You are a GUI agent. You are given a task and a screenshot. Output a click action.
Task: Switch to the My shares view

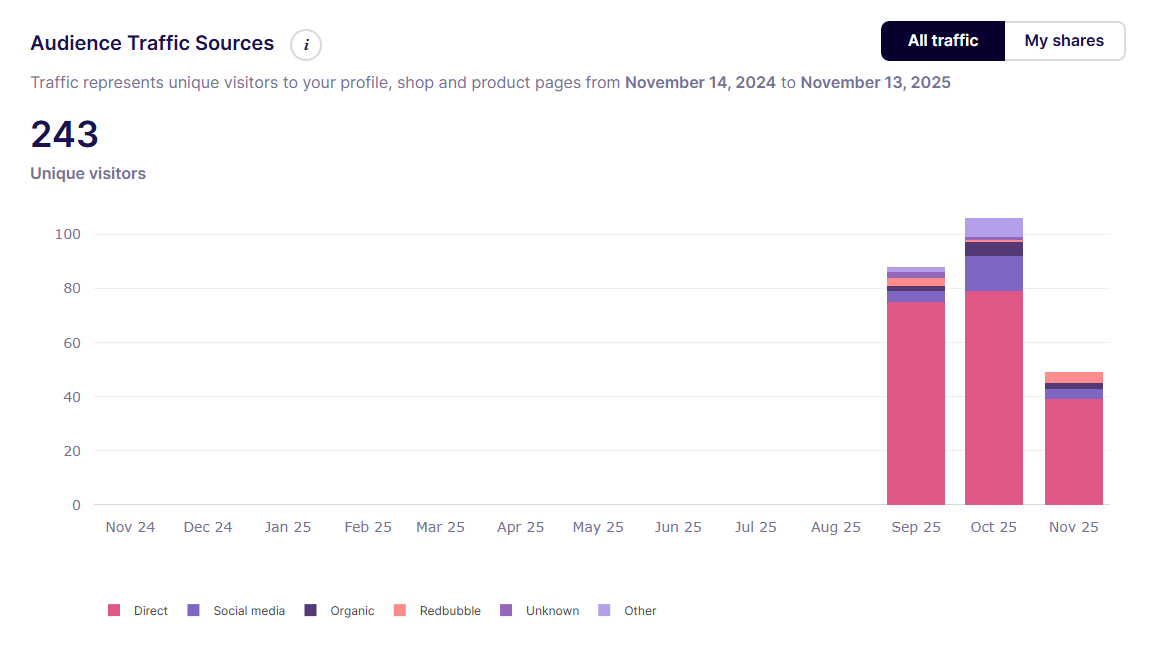coord(1064,41)
